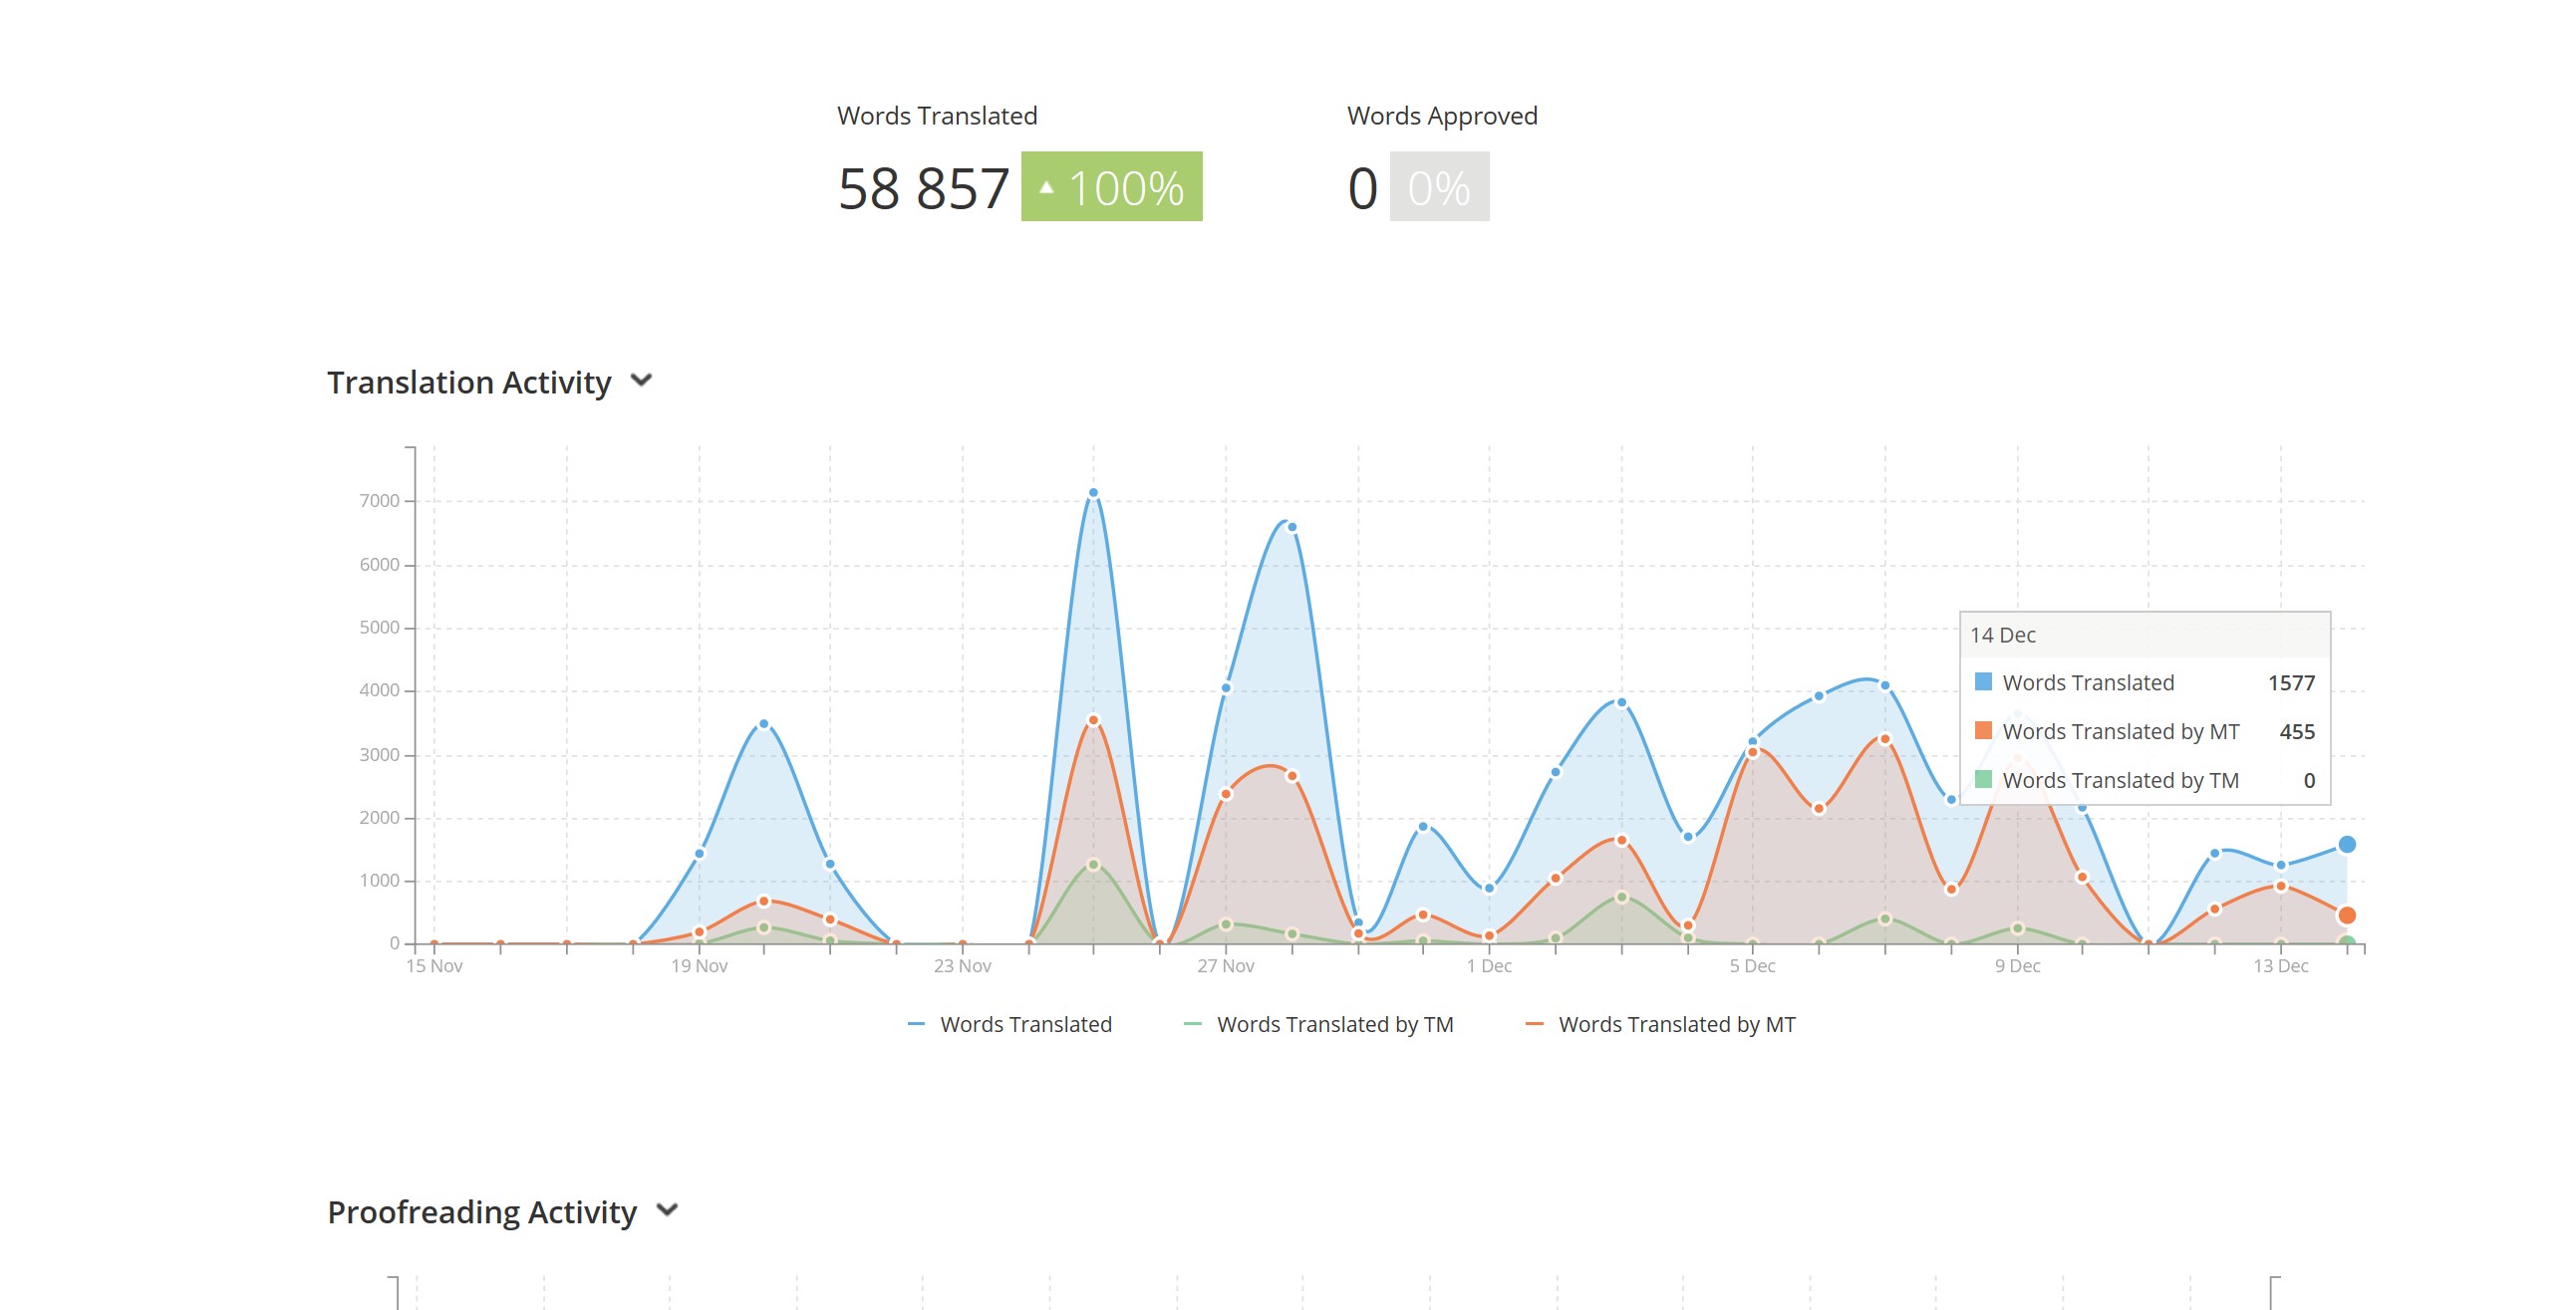Click the 14 Dec tooltip header
This screenshot has width=2576, height=1310.
[2003, 635]
